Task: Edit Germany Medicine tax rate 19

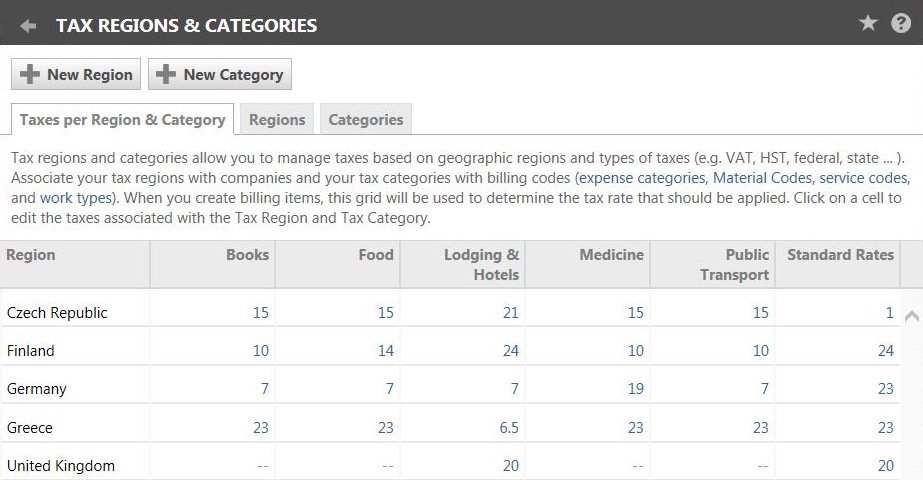Action: tap(635, 389)
